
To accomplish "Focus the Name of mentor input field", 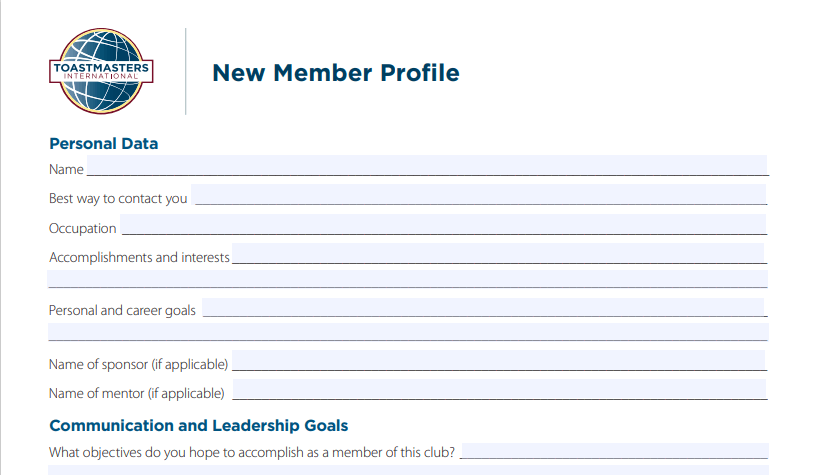I will click(498, 390).
